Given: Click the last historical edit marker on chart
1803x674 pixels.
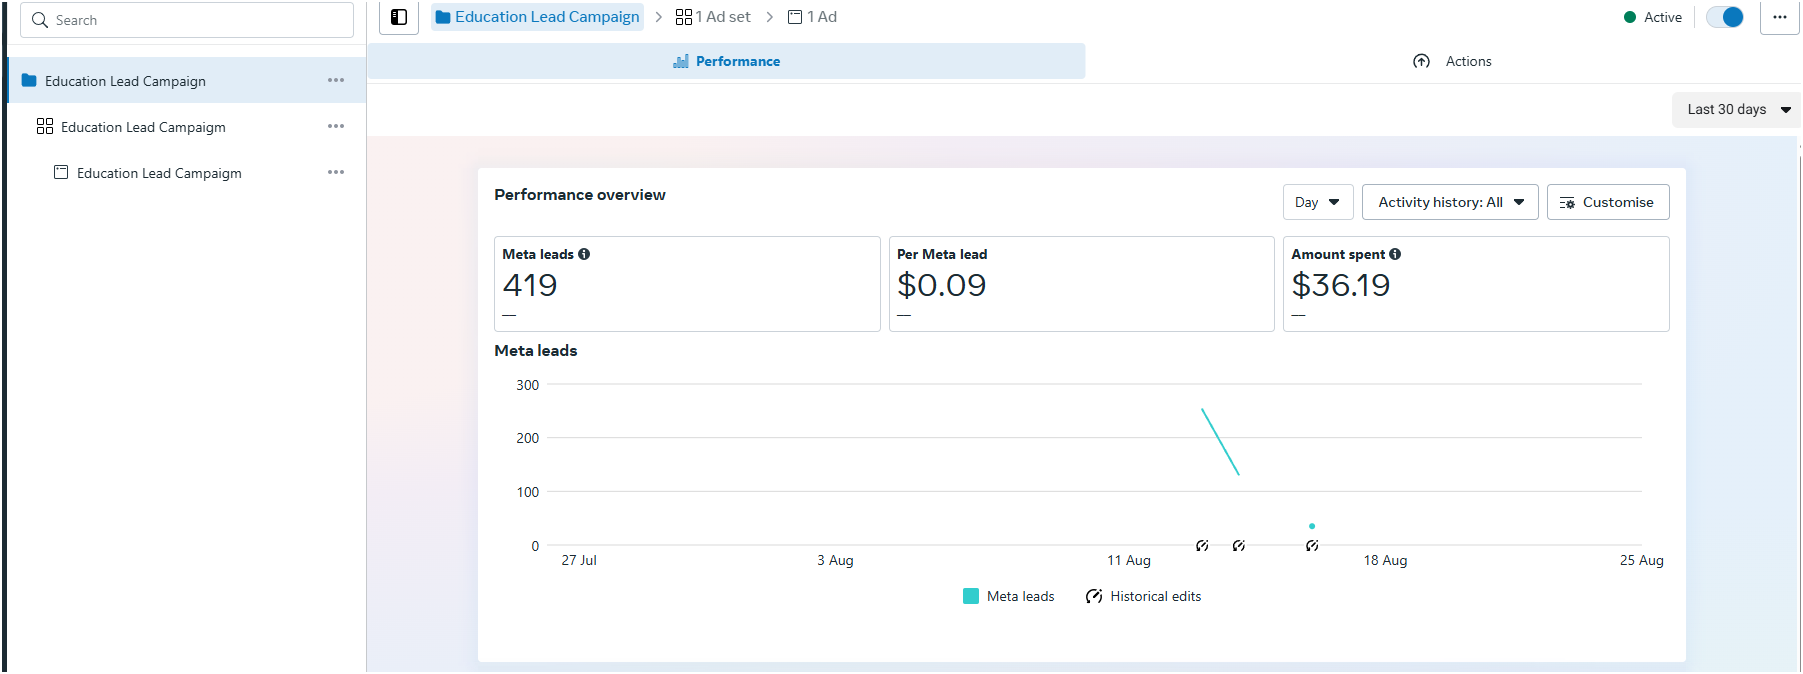Looking at the screenshot, I should click(1312, 546).
